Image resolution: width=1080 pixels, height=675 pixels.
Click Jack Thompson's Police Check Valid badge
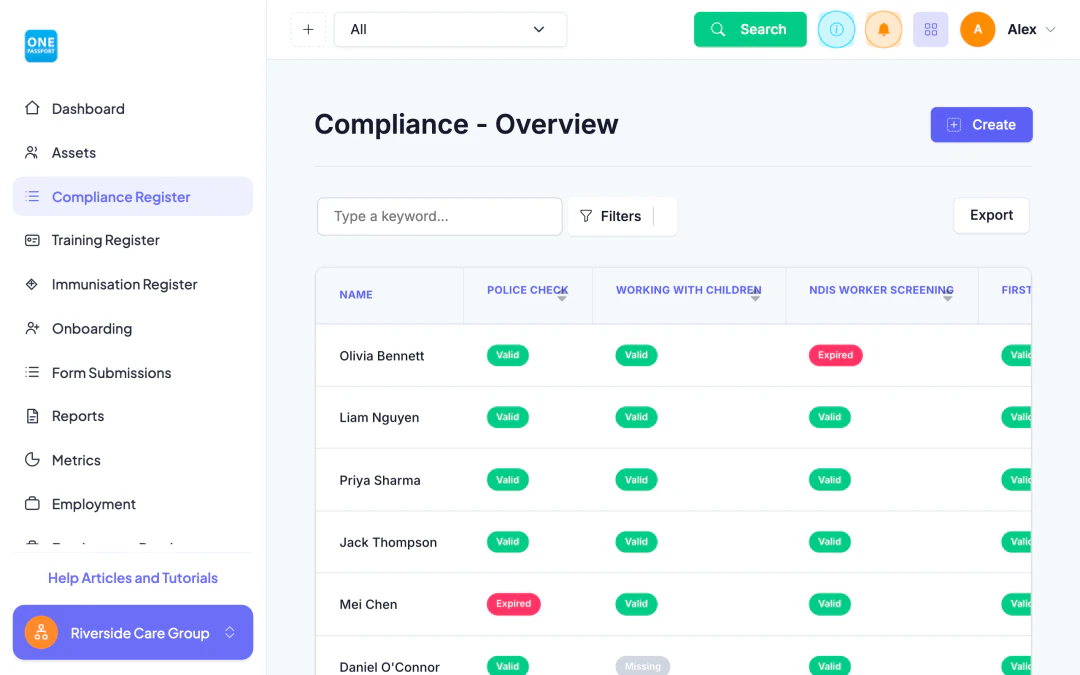(508, 541)
